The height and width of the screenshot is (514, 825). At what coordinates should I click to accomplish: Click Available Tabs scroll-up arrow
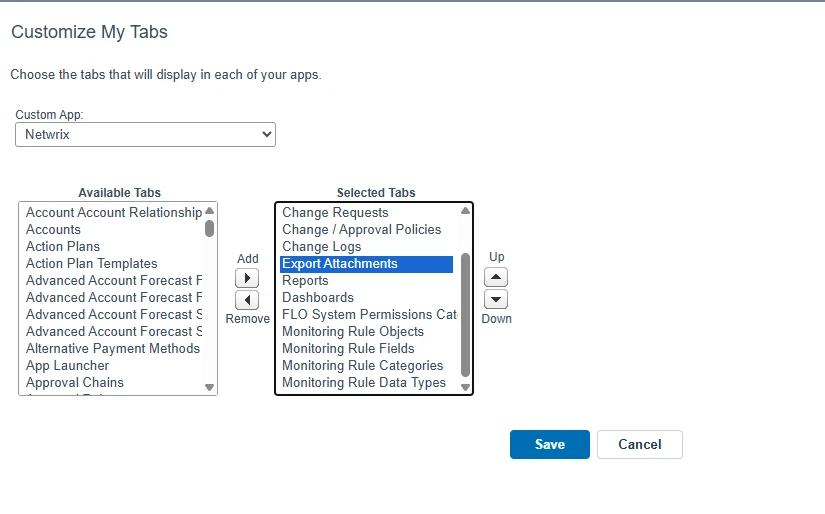tap(210, 212)
